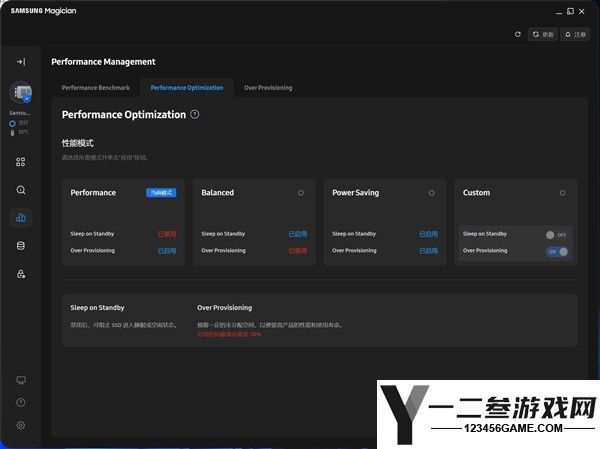Select the Custom mode radio button
This screenshot has height=449, width=600.
[x=562, y=193]
